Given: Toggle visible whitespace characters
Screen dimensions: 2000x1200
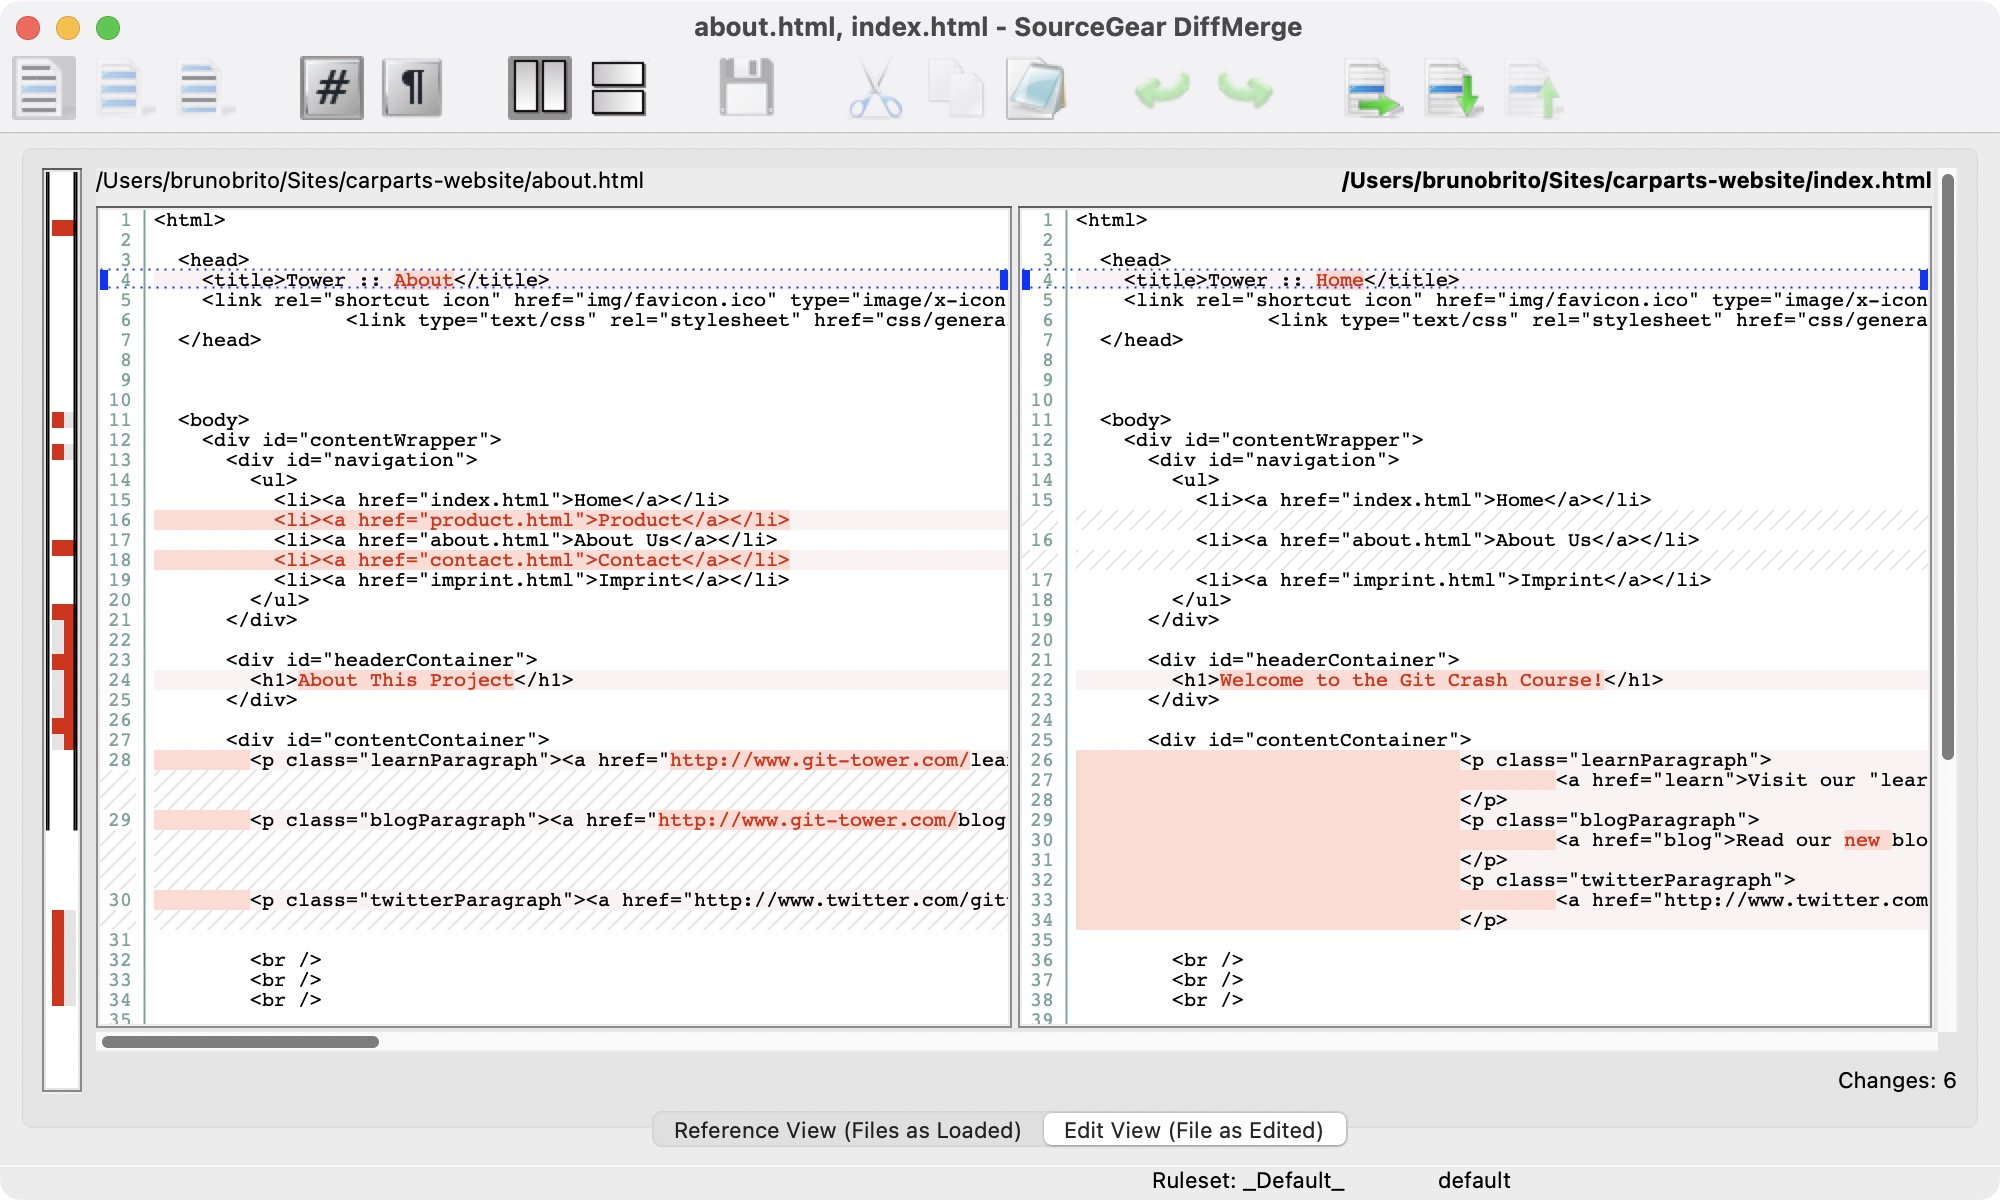Looking at the screenshot, I should 413,88.
